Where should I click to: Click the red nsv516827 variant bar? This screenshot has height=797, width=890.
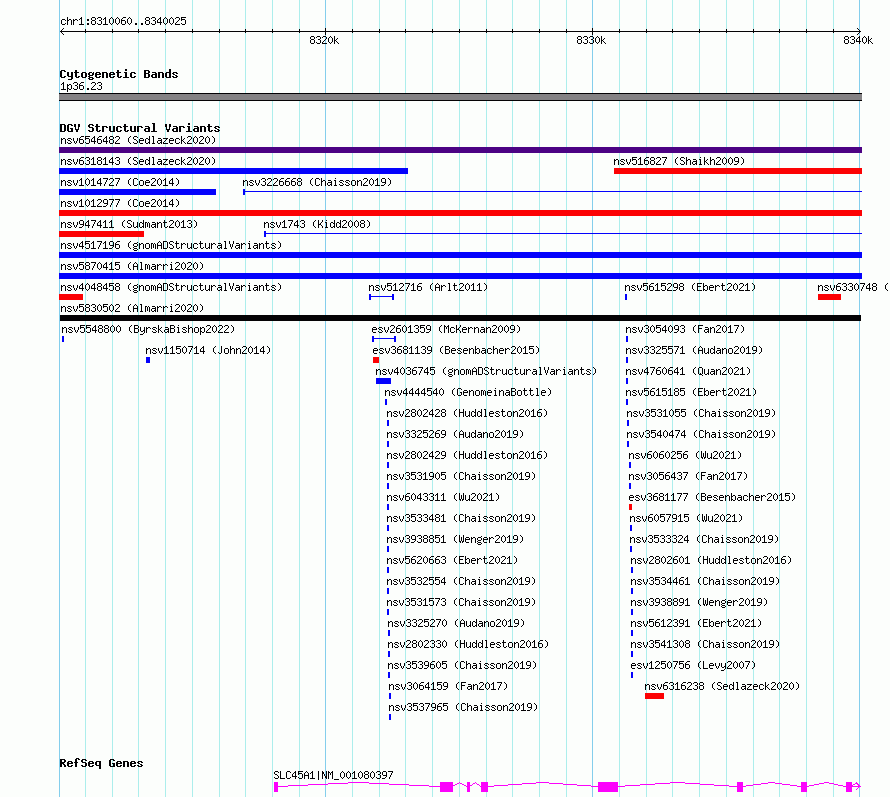738,171
